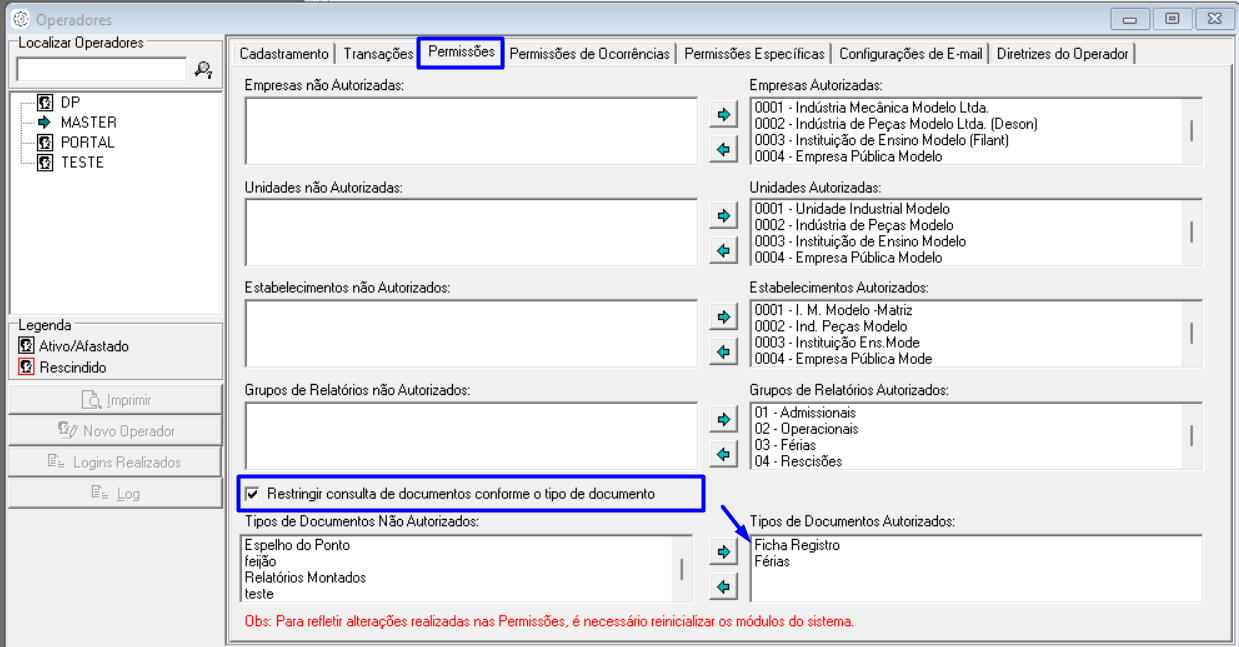Authorize establishment using the right arrow
Viewport: 1239px width, 647px height.
[723, 317]
